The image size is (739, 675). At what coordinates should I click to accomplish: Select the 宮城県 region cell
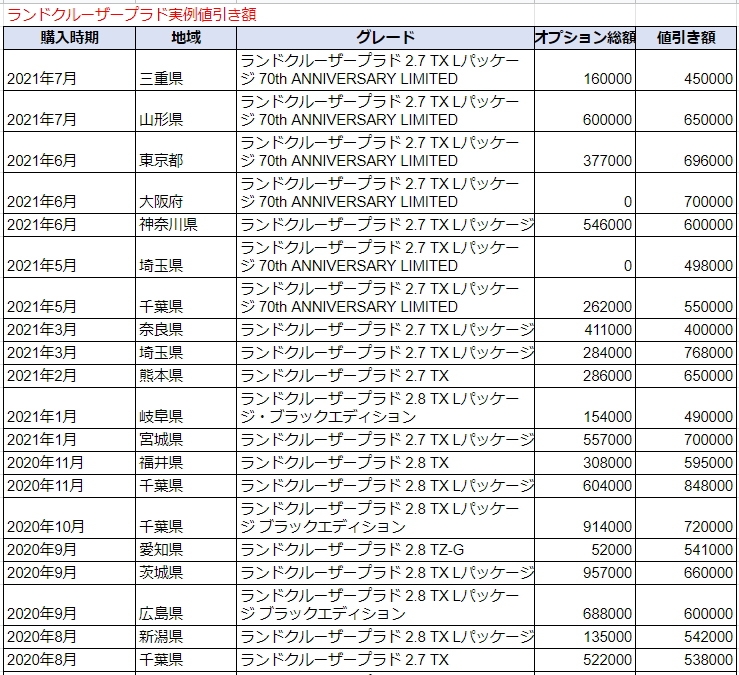[x=186, y=440]
